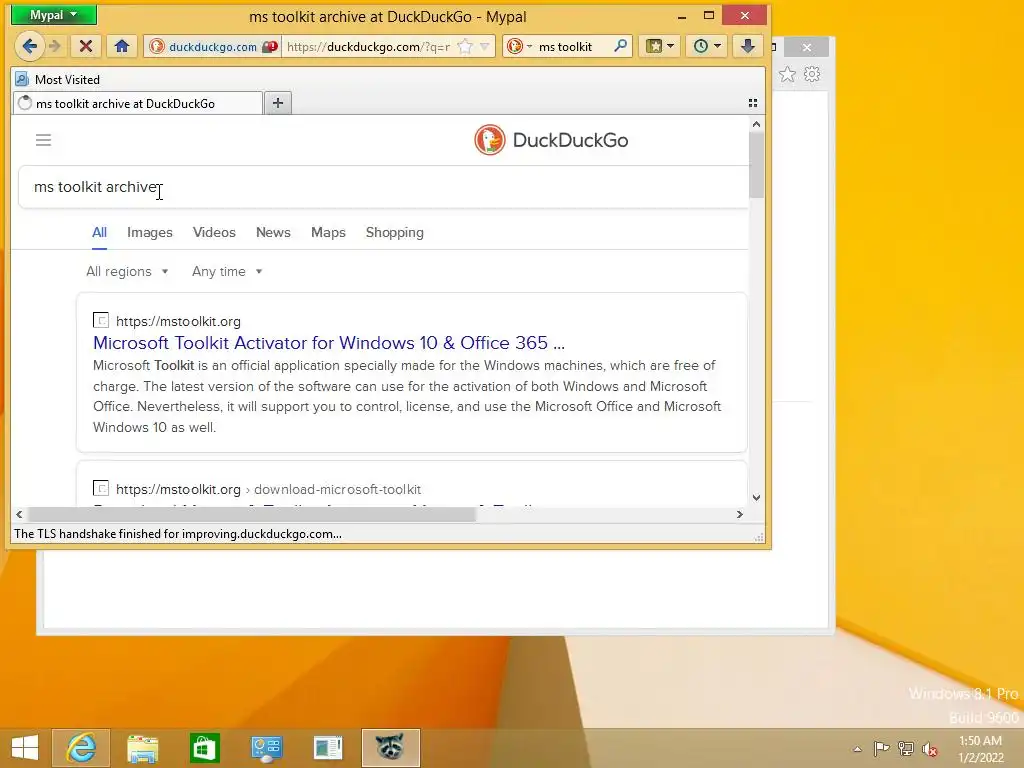Click the DuckDuckGo logo
The height and width of the screenshot is (768, 1024).
click(x=551, y=140)
